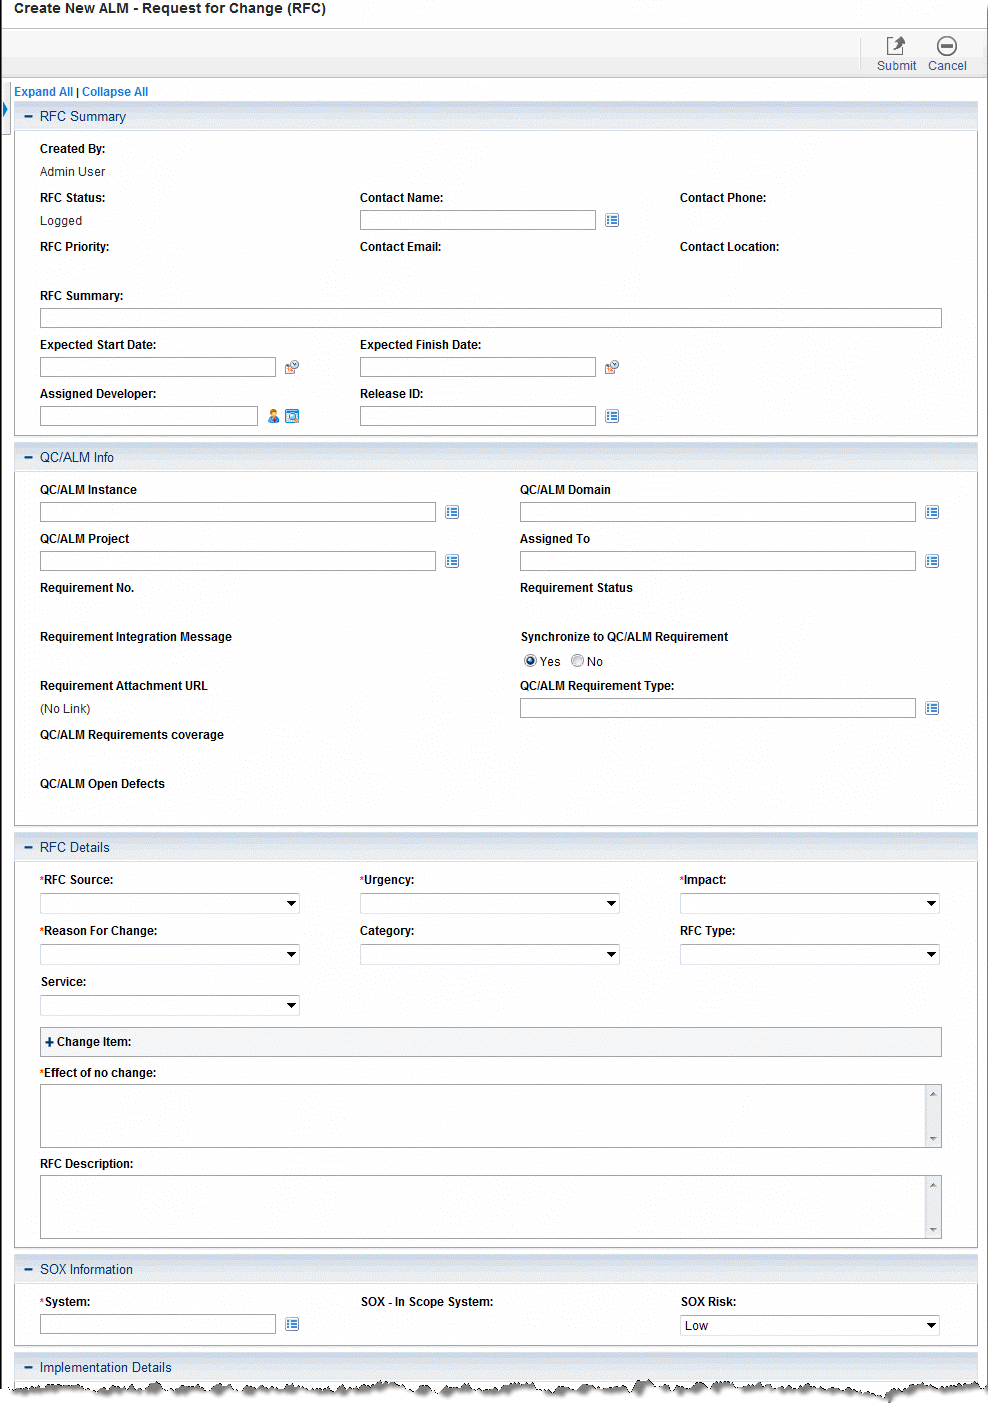Expand the Change Item section
Image resolution: width=988 pixels, height=1403 pixels.
[x=50, y=1042]
